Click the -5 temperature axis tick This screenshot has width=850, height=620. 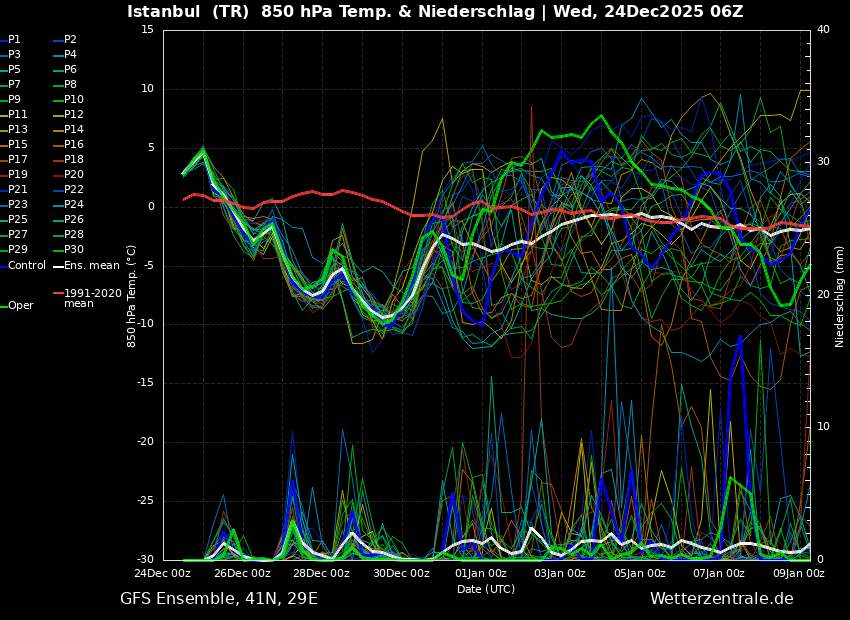(149, 266)
